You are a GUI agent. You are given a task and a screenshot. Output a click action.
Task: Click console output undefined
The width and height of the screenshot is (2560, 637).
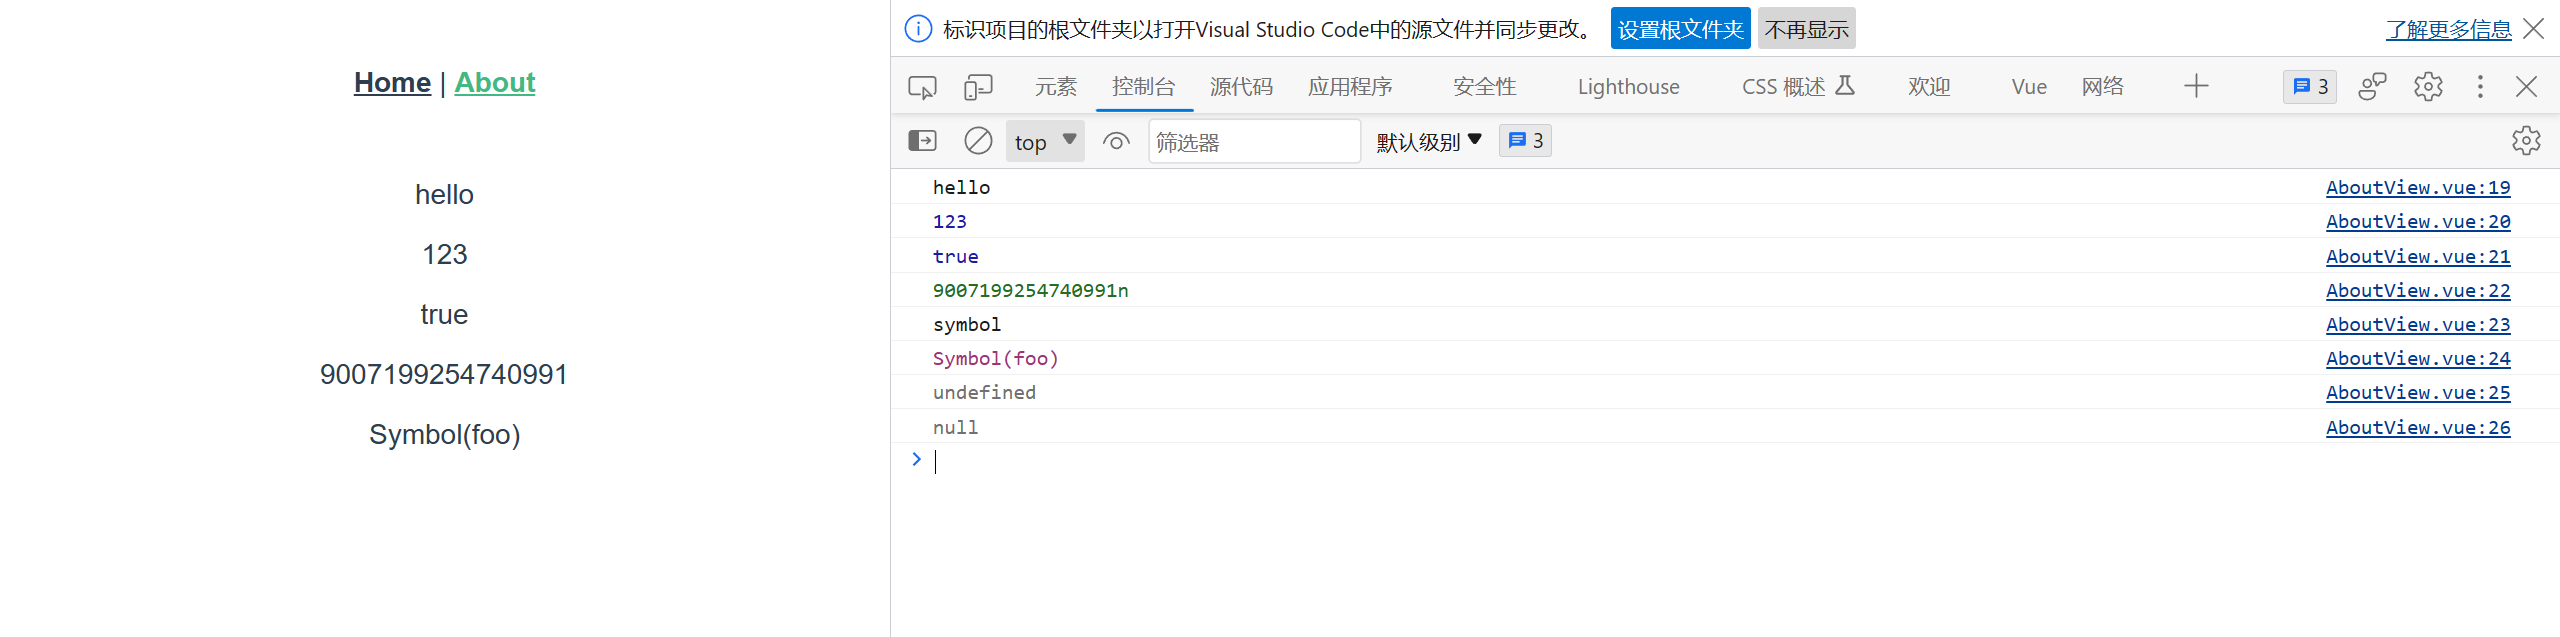tap(984, 392)
